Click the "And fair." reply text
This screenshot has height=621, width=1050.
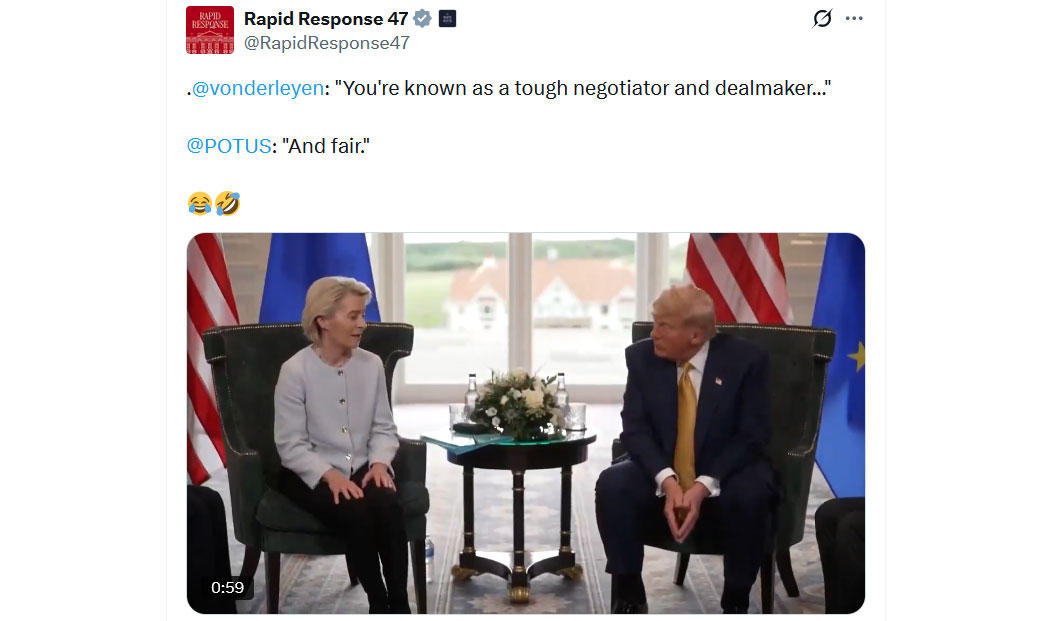point(326,146)
